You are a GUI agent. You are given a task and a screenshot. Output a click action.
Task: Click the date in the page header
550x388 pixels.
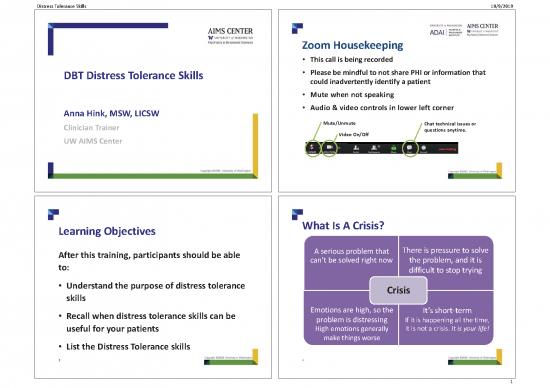[502, 6]
